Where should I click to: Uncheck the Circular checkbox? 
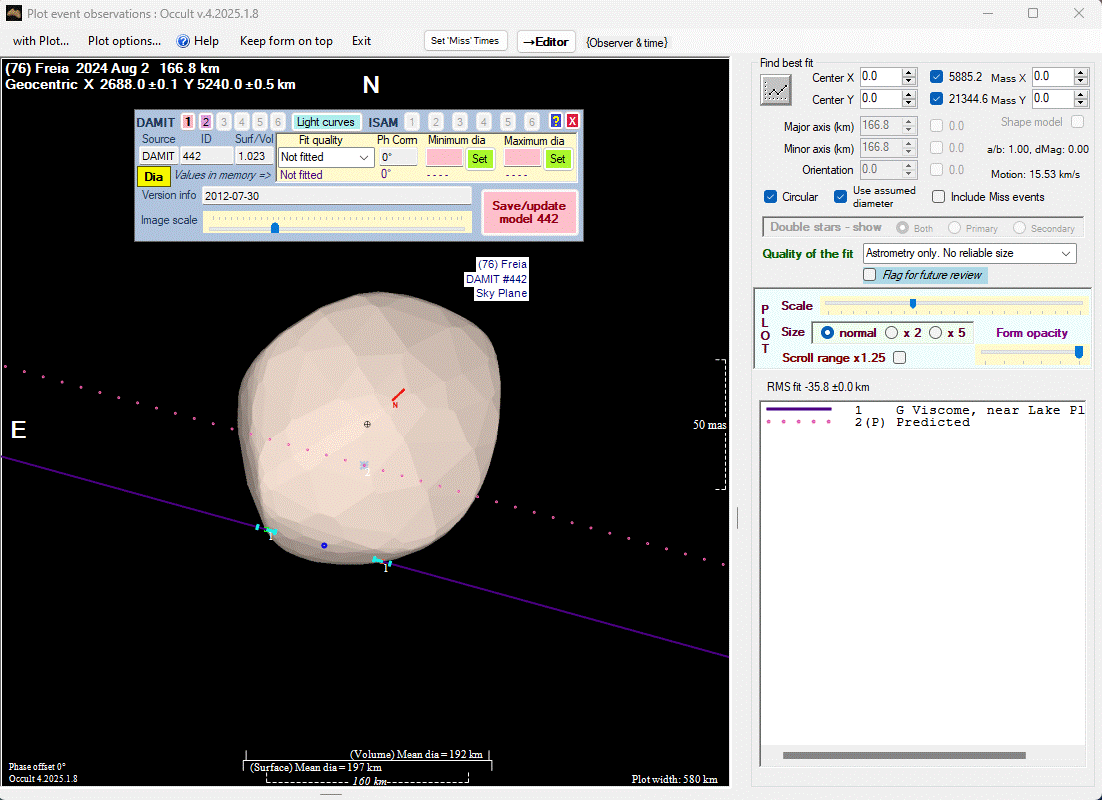pos(770,197)
